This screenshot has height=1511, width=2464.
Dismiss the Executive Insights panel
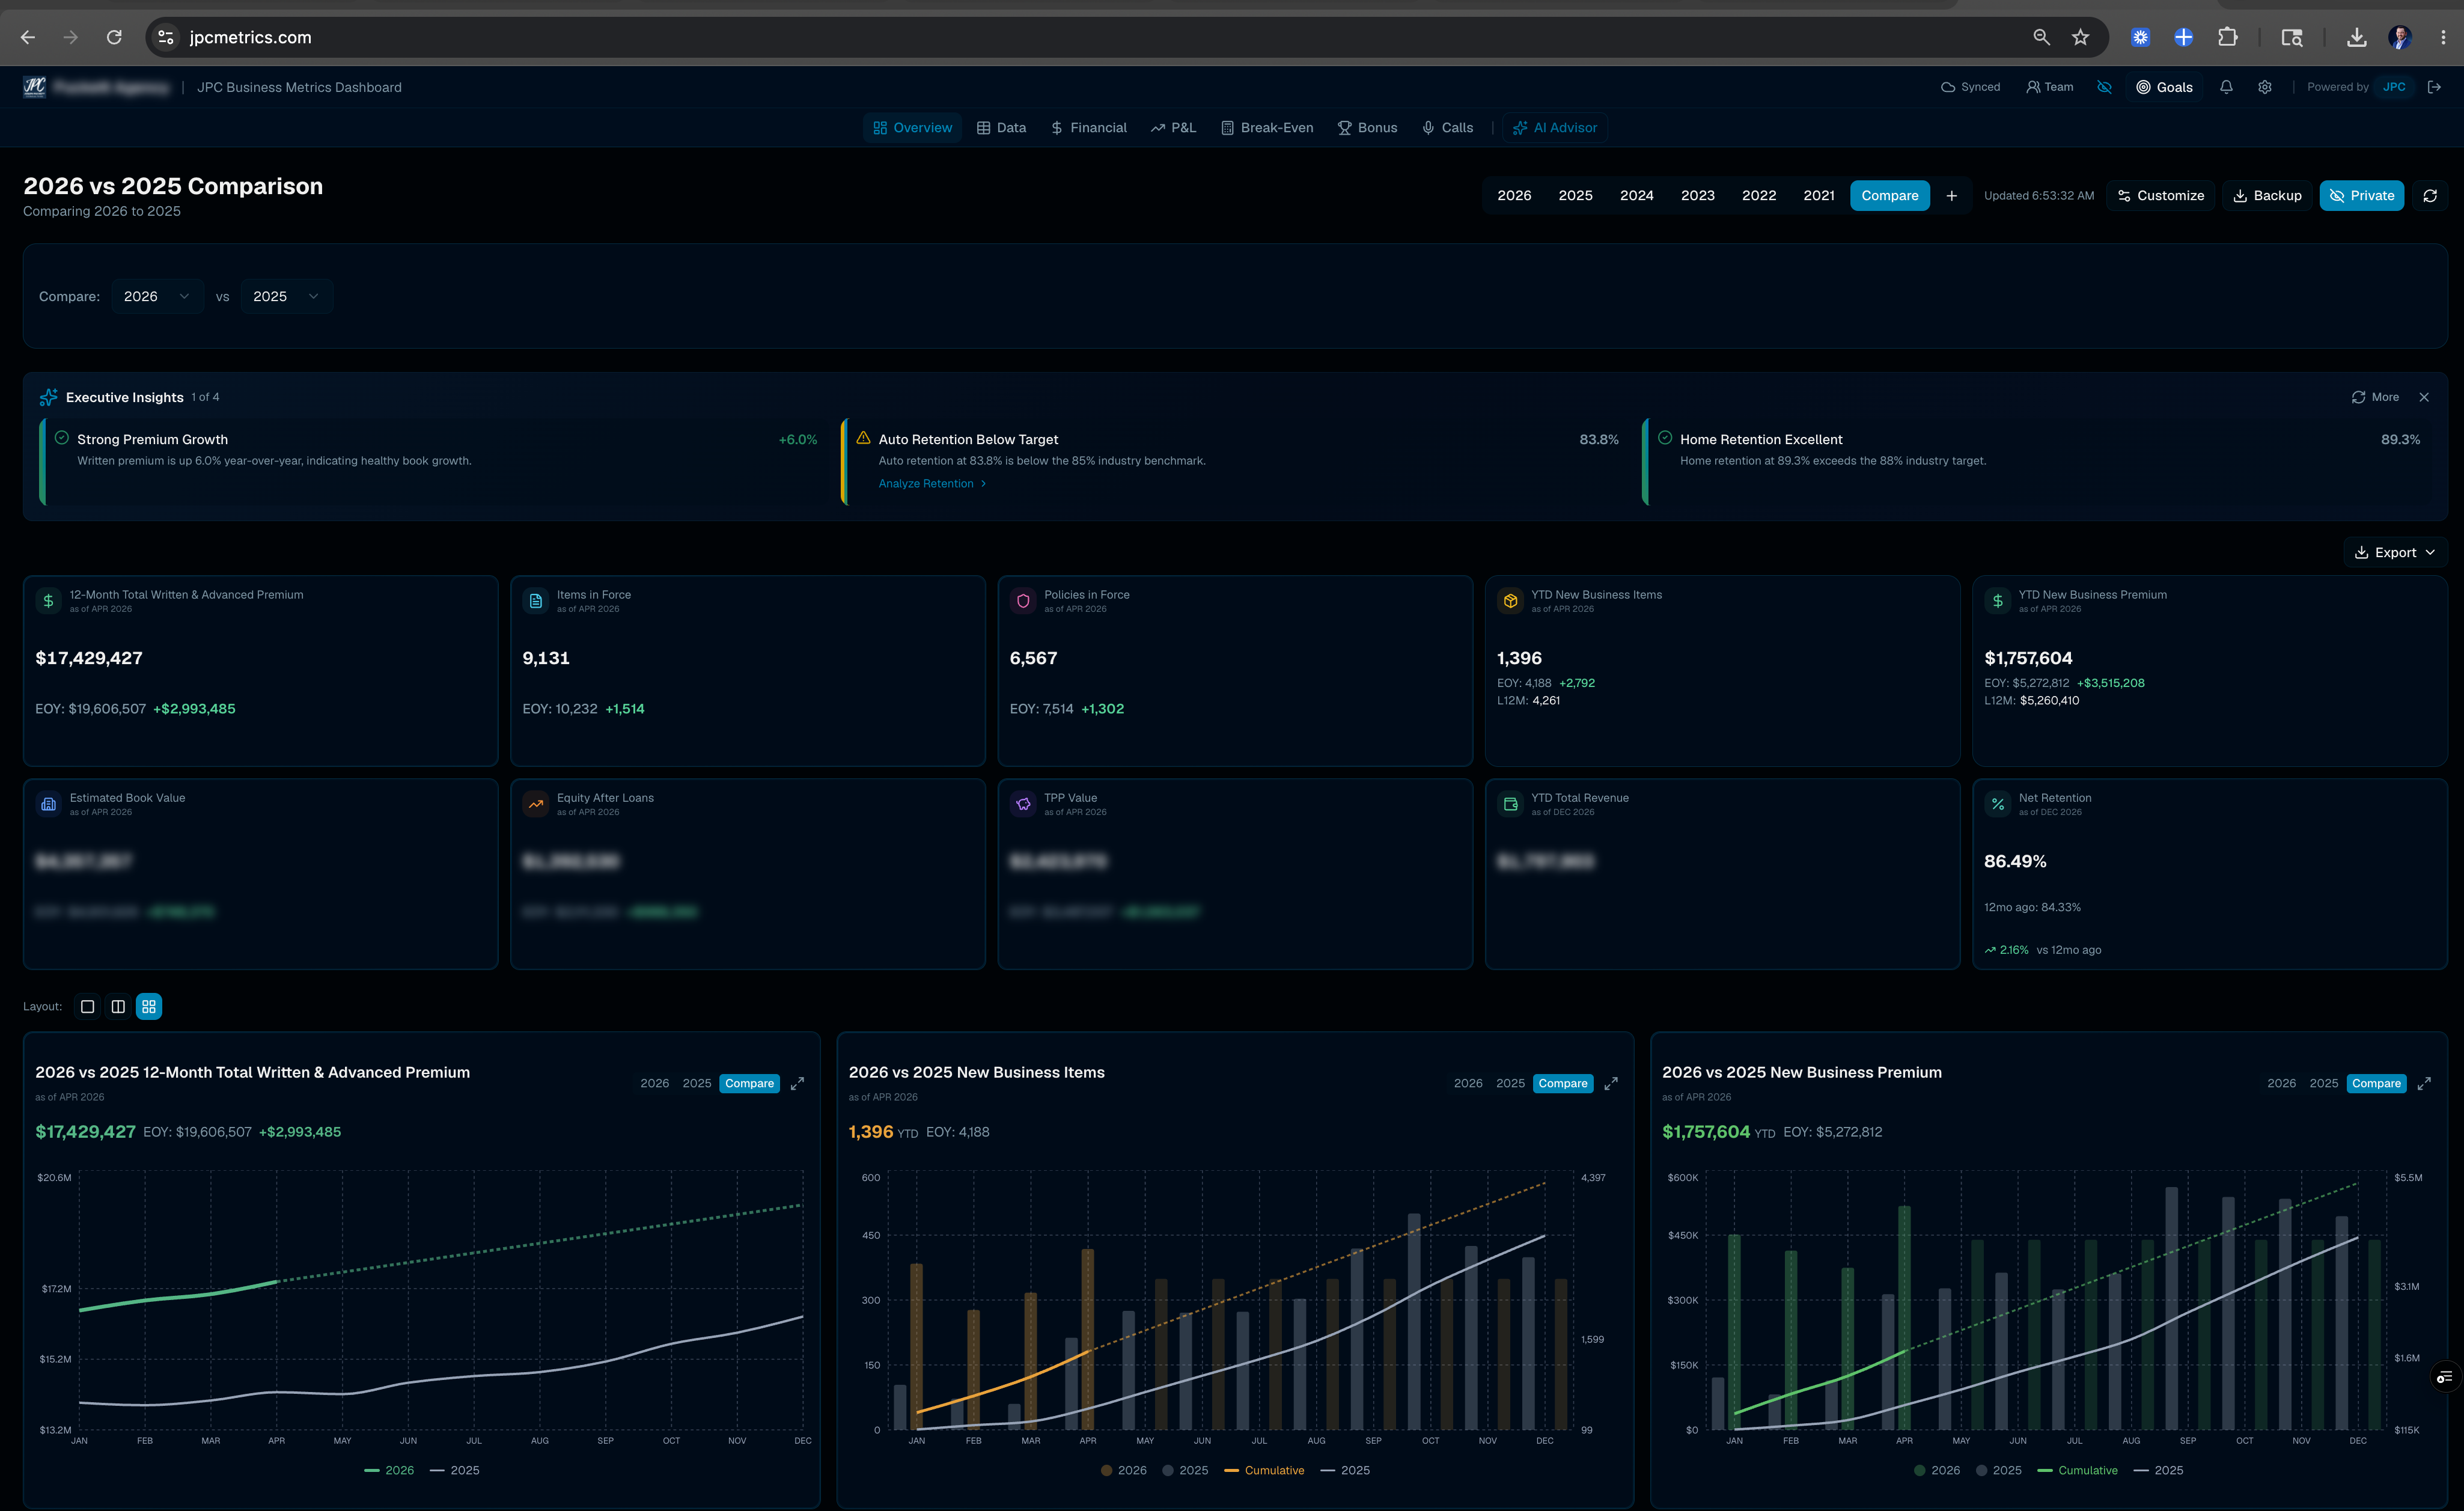2424,397
